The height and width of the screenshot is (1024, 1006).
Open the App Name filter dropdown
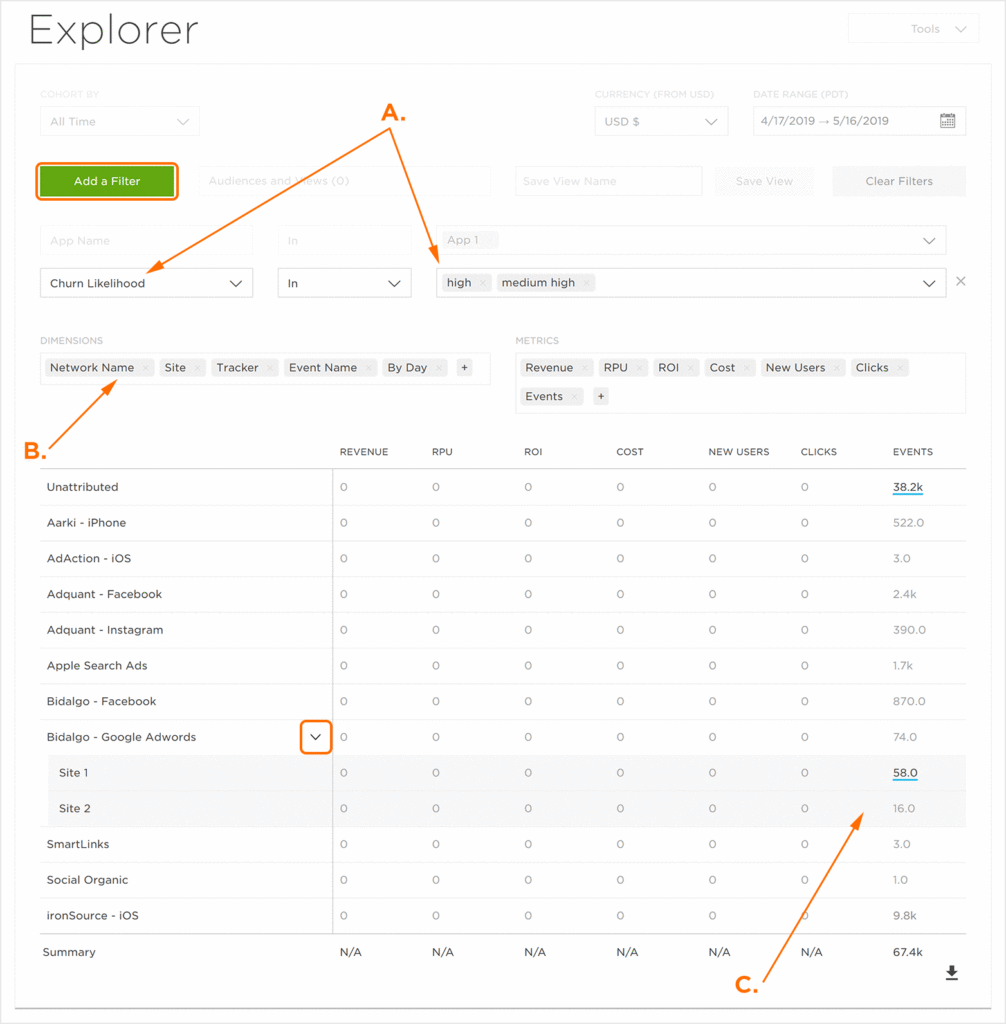click(146, 240)
